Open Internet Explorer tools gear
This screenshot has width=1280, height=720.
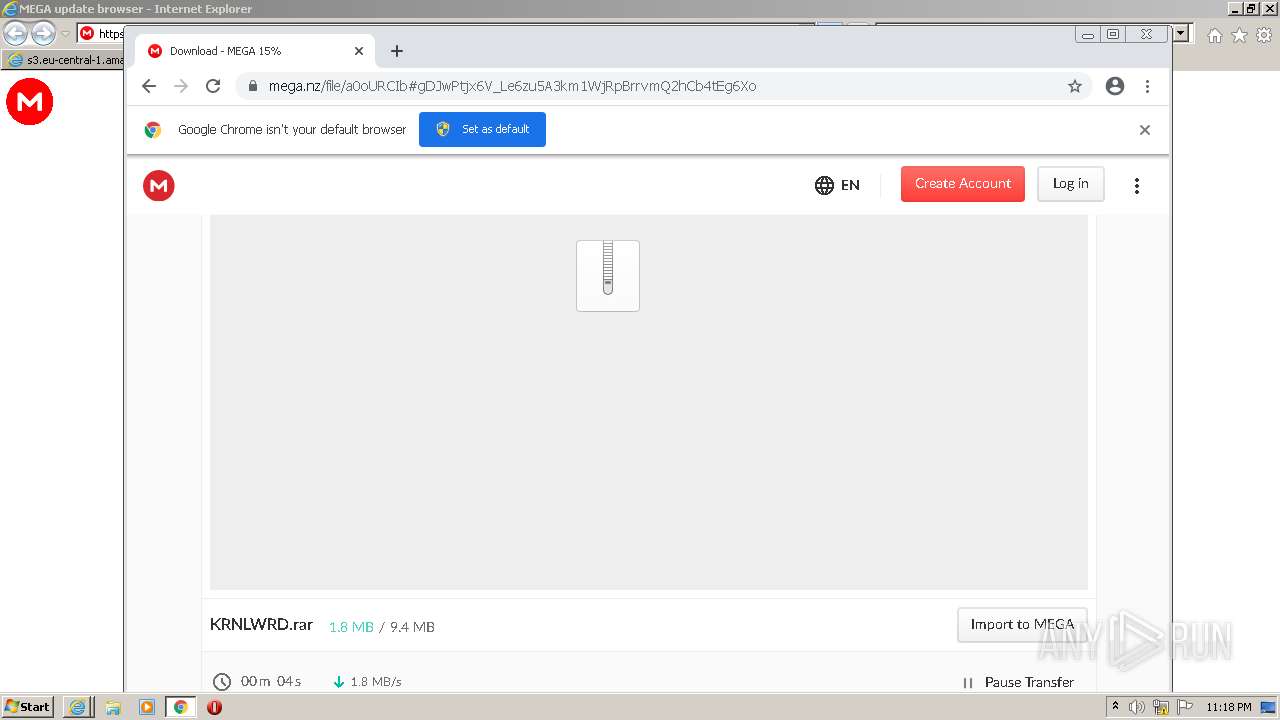click(1264, 35)
